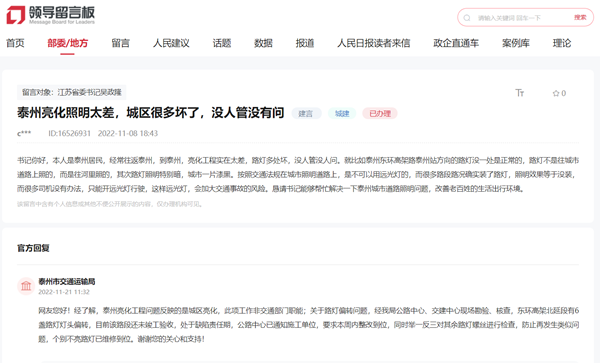Click the 留言对象 江苏省委书记 label
This screenshot has width=600, height=363.
(72, 92)
